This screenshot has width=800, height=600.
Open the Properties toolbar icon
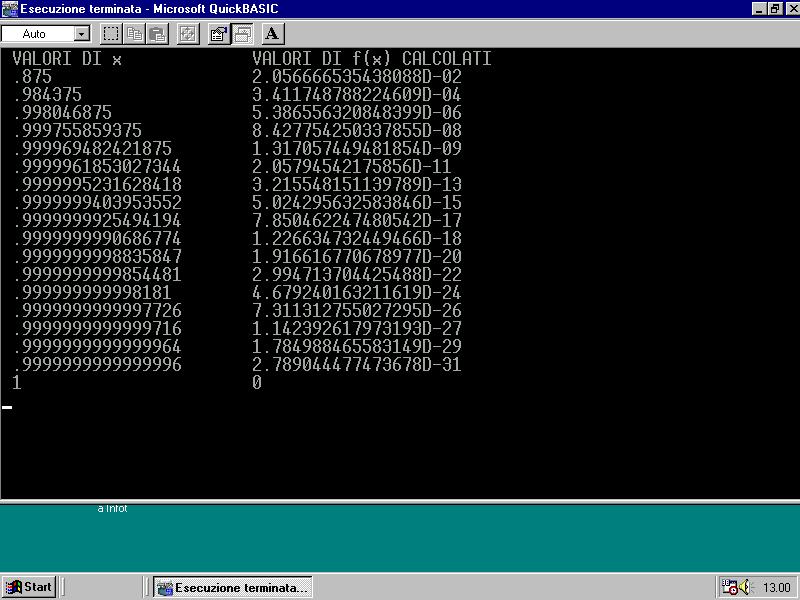tap(218, 34)
